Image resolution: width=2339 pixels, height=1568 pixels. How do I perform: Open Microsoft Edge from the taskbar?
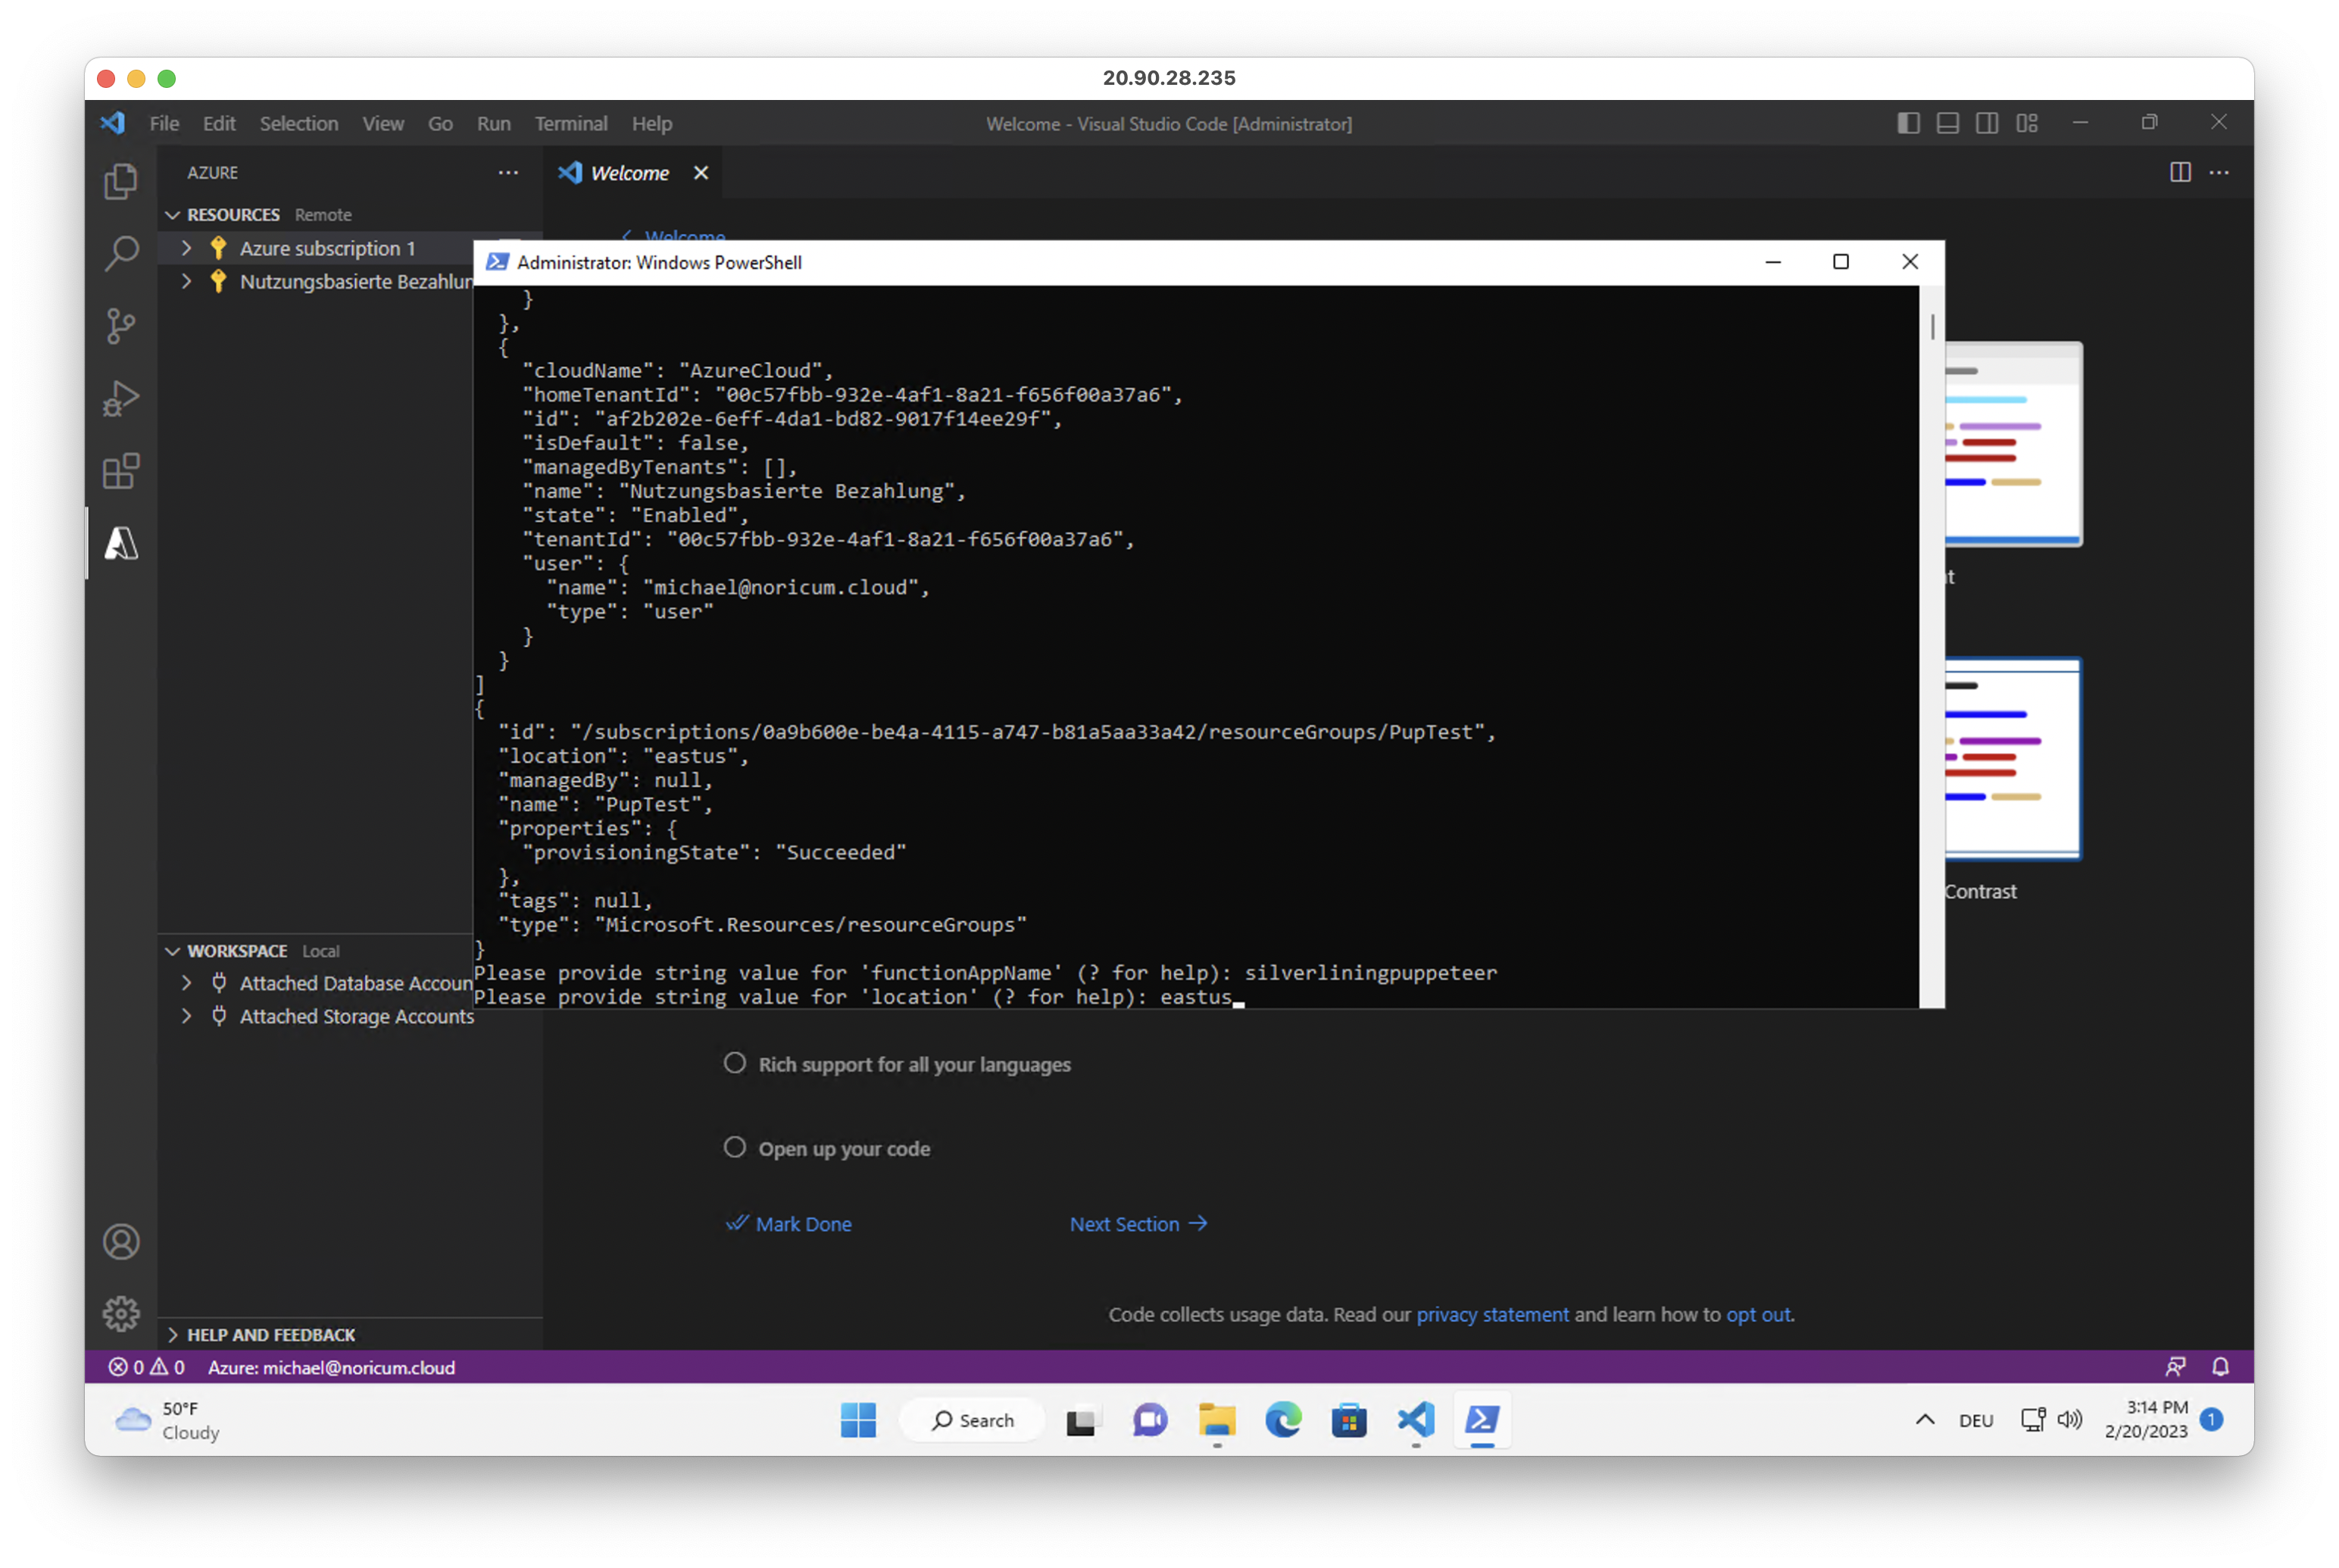(1283, 1420)
